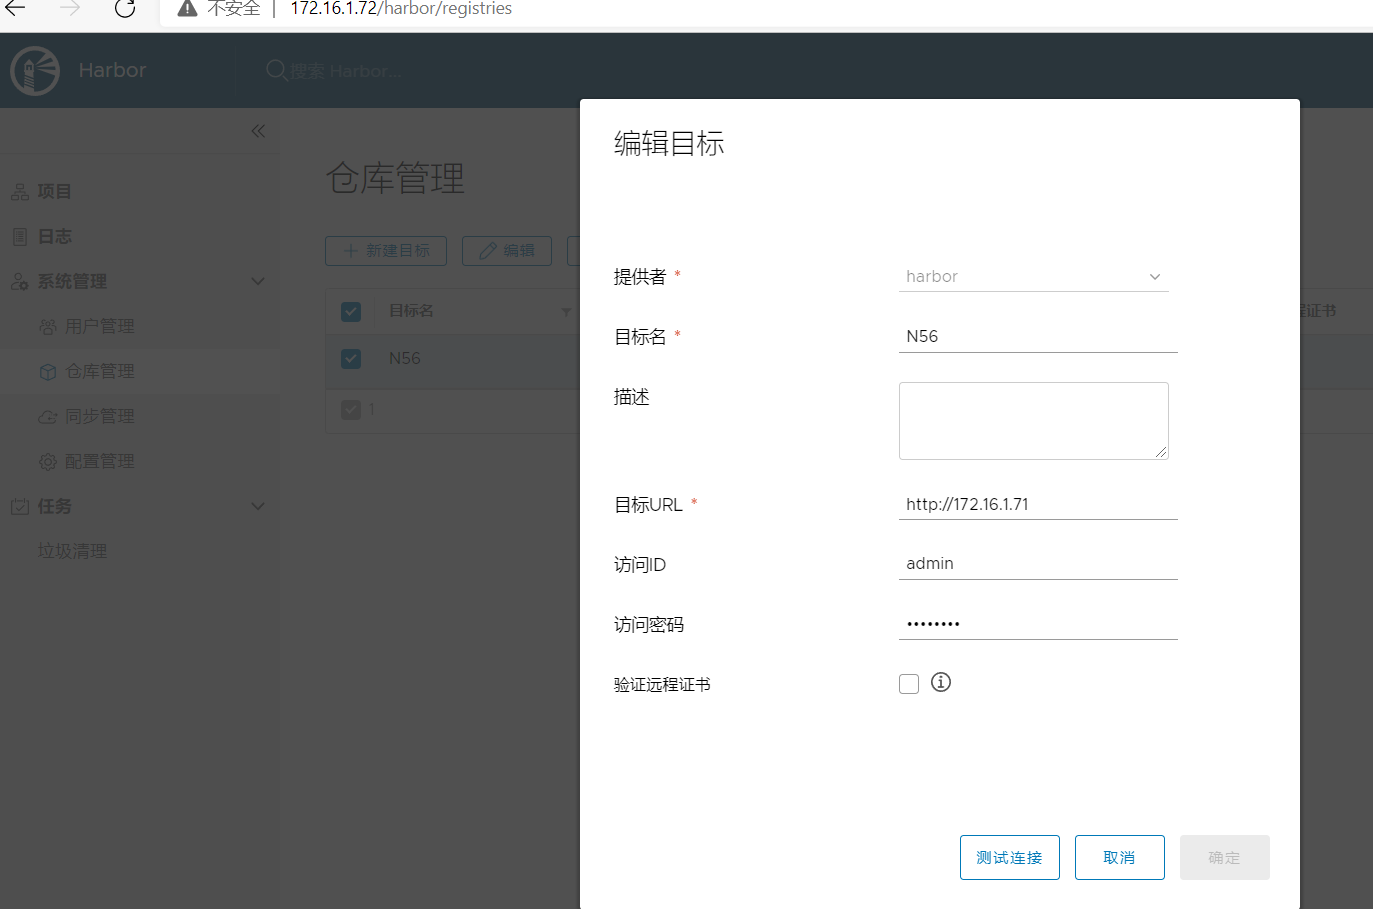
Task: Click the 描述 text area
Action: click(1034, 421)
